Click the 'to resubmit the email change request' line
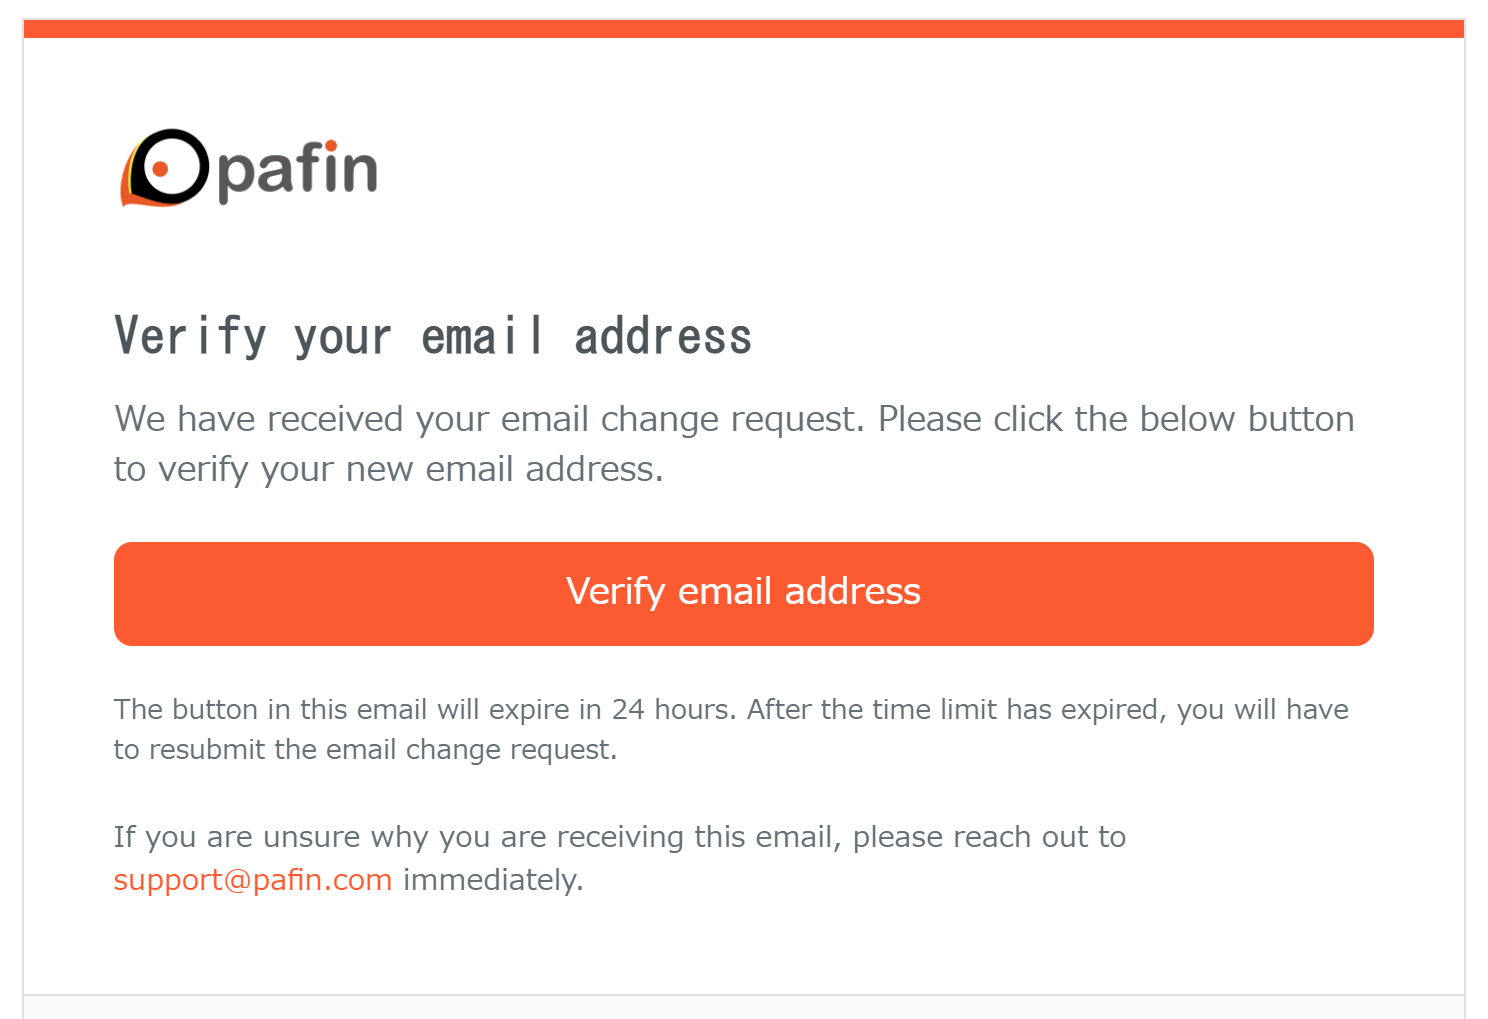Image resolution: width=1488 pixels, height=1019 pixels. pos(366,750)
